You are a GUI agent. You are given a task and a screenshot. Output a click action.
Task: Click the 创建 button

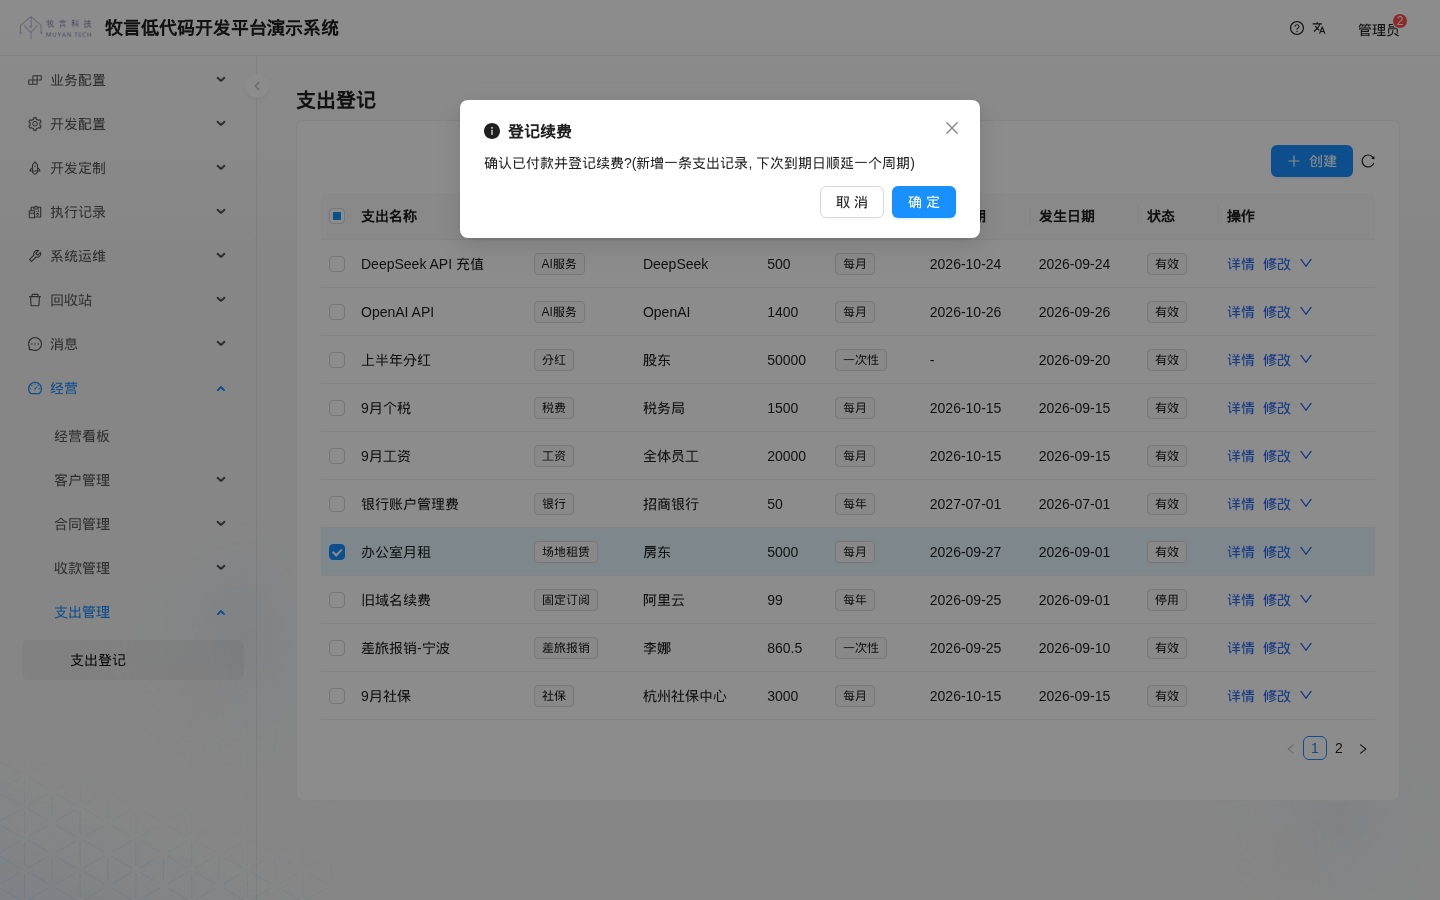coord(1312,161)
